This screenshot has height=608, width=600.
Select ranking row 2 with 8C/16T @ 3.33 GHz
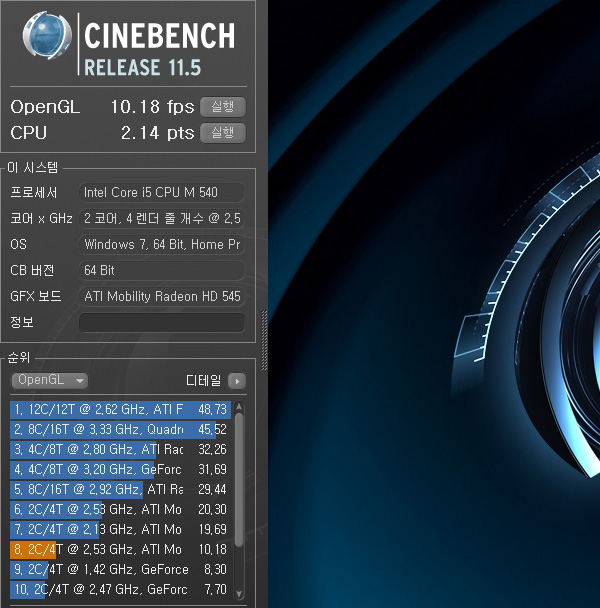click(121, 429)
